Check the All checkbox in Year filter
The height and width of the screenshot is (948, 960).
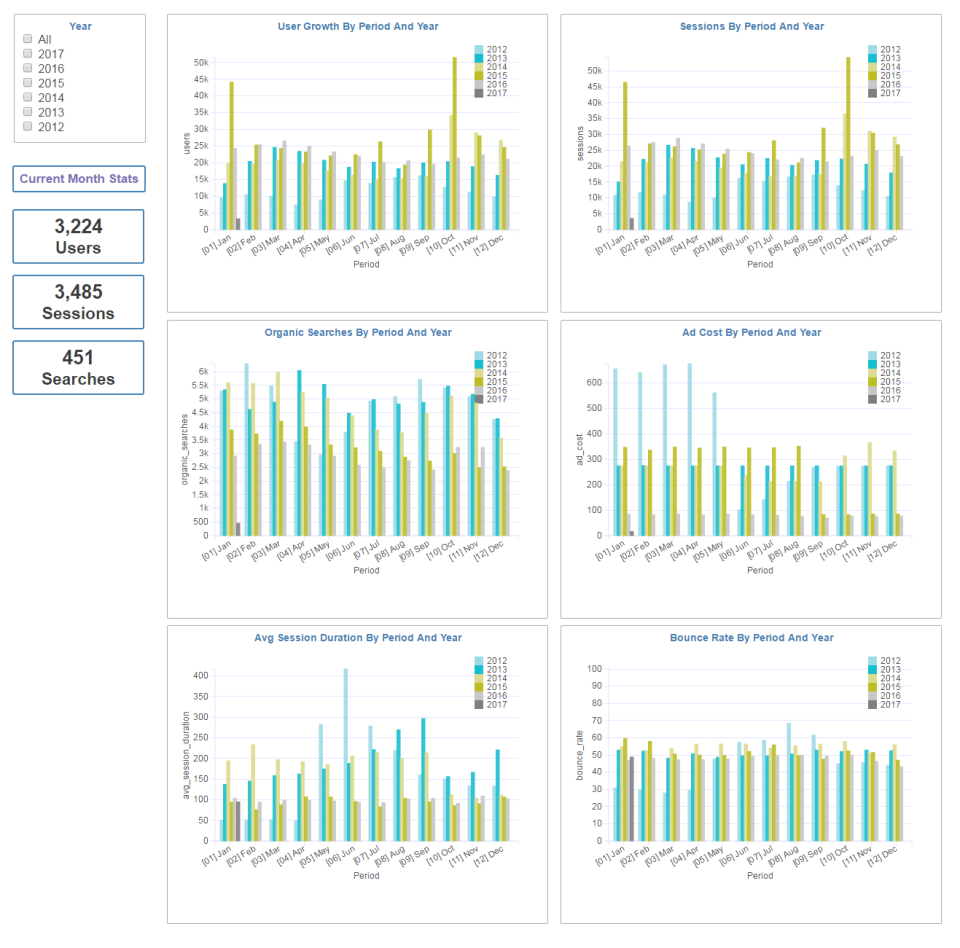click(28, 39)
